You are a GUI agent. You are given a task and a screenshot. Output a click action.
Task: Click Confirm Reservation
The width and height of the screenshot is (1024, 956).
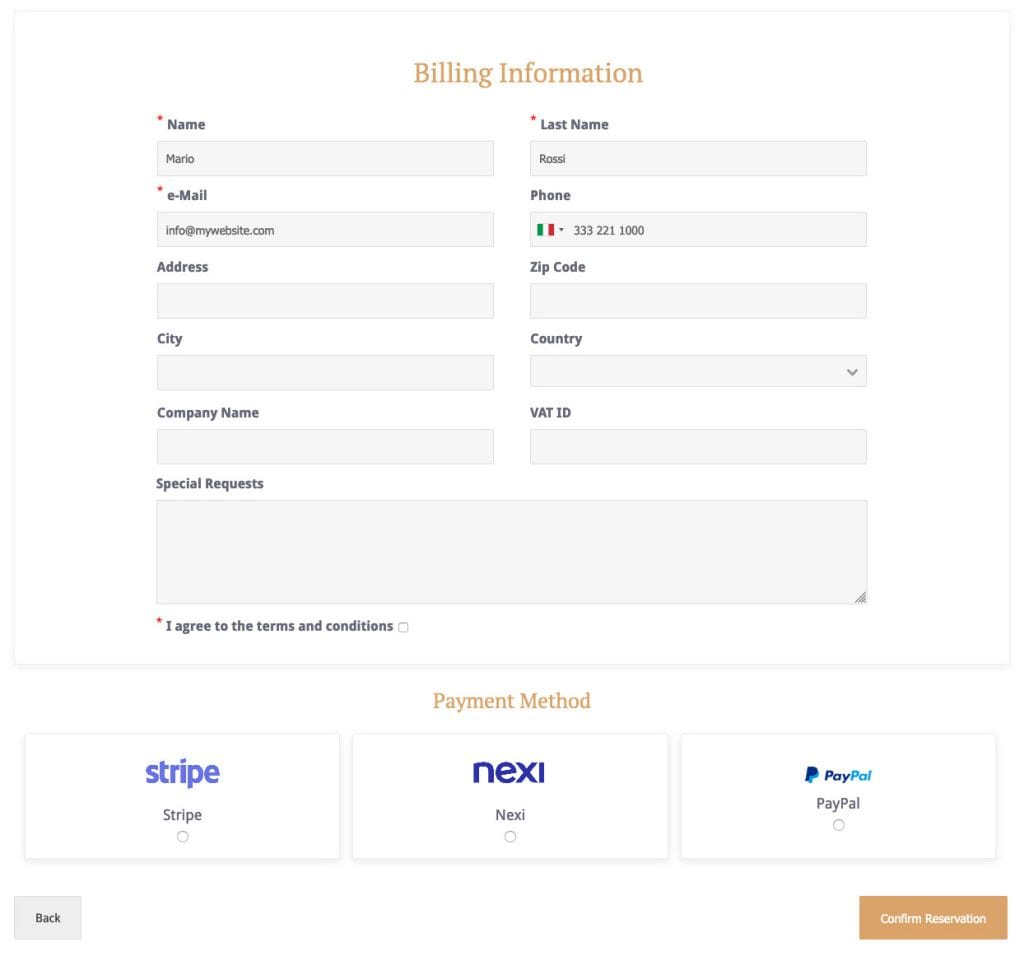(932, 917)
